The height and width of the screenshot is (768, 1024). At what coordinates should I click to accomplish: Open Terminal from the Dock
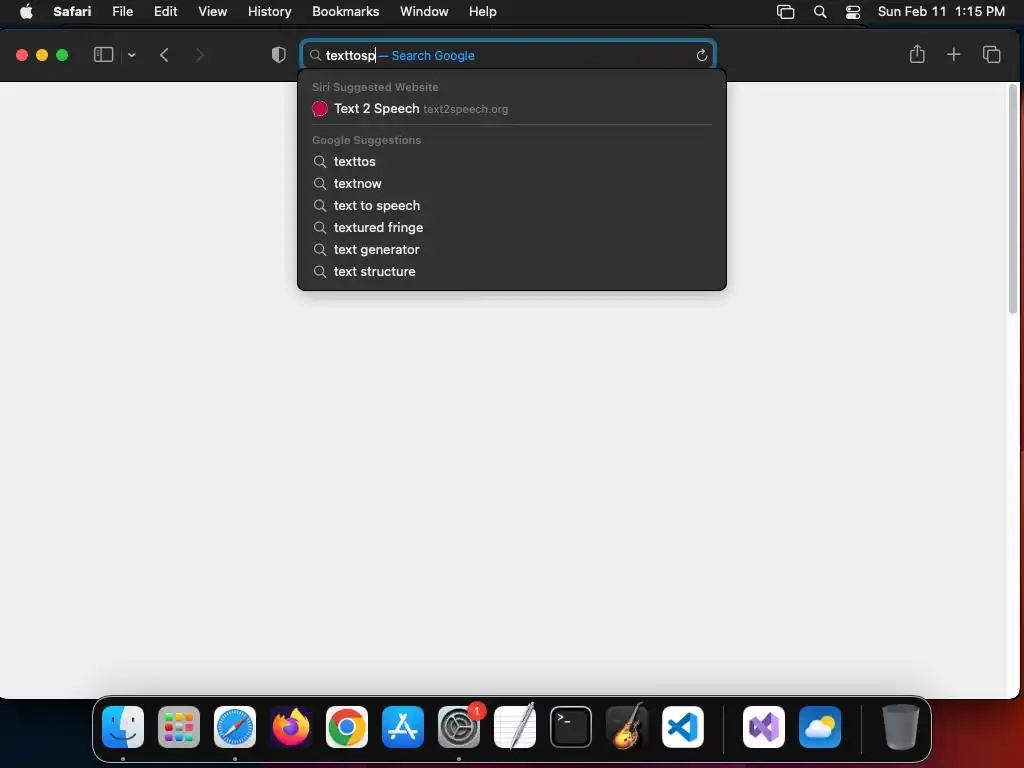point(571,727)
